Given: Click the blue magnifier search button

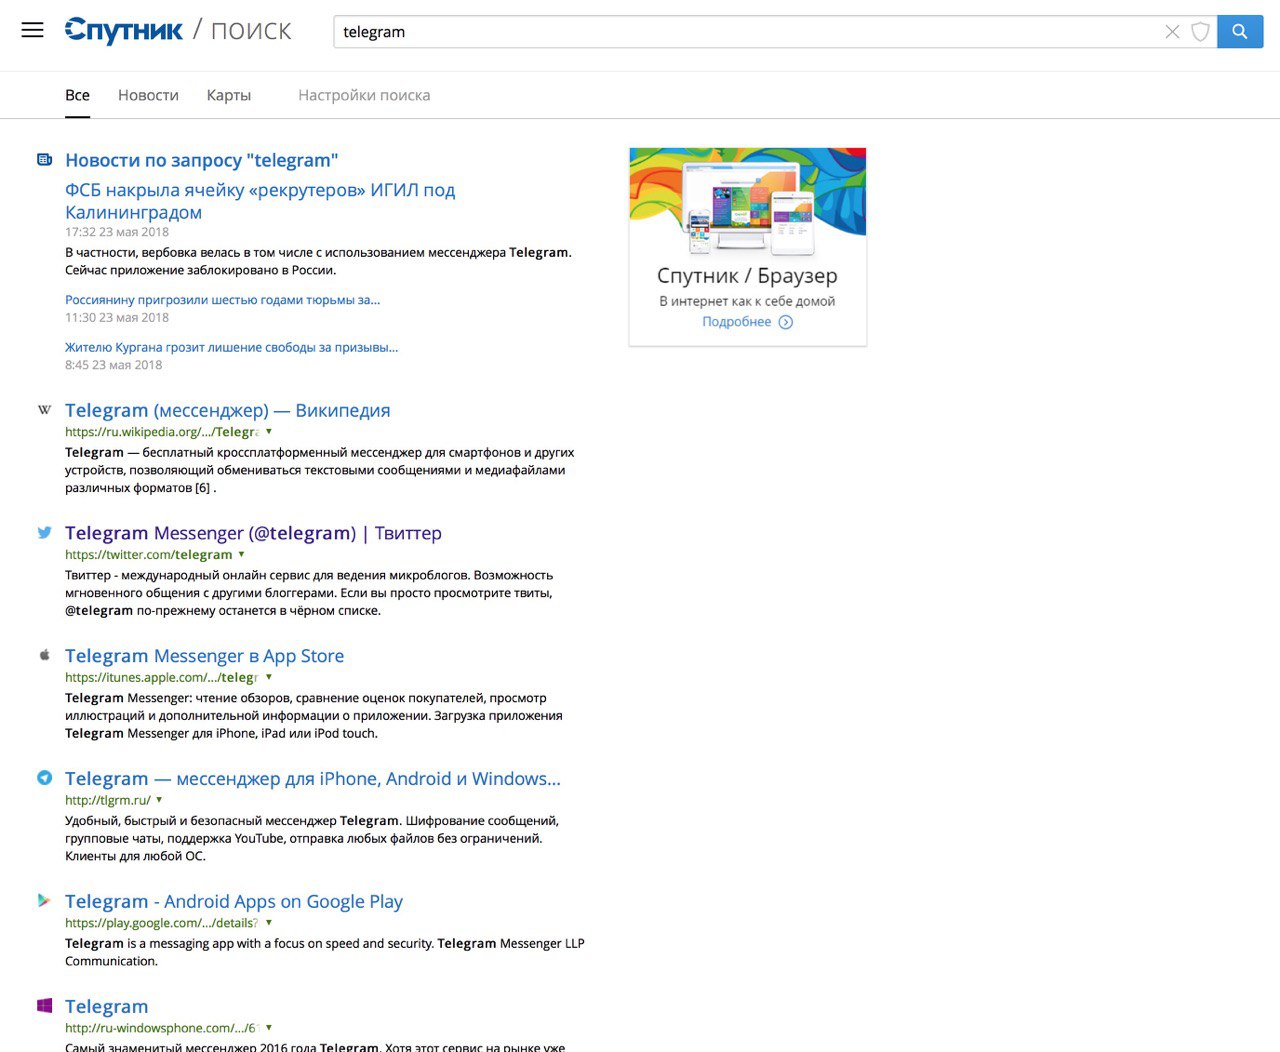Looking at the screenshot, I should click(1240, 32).
